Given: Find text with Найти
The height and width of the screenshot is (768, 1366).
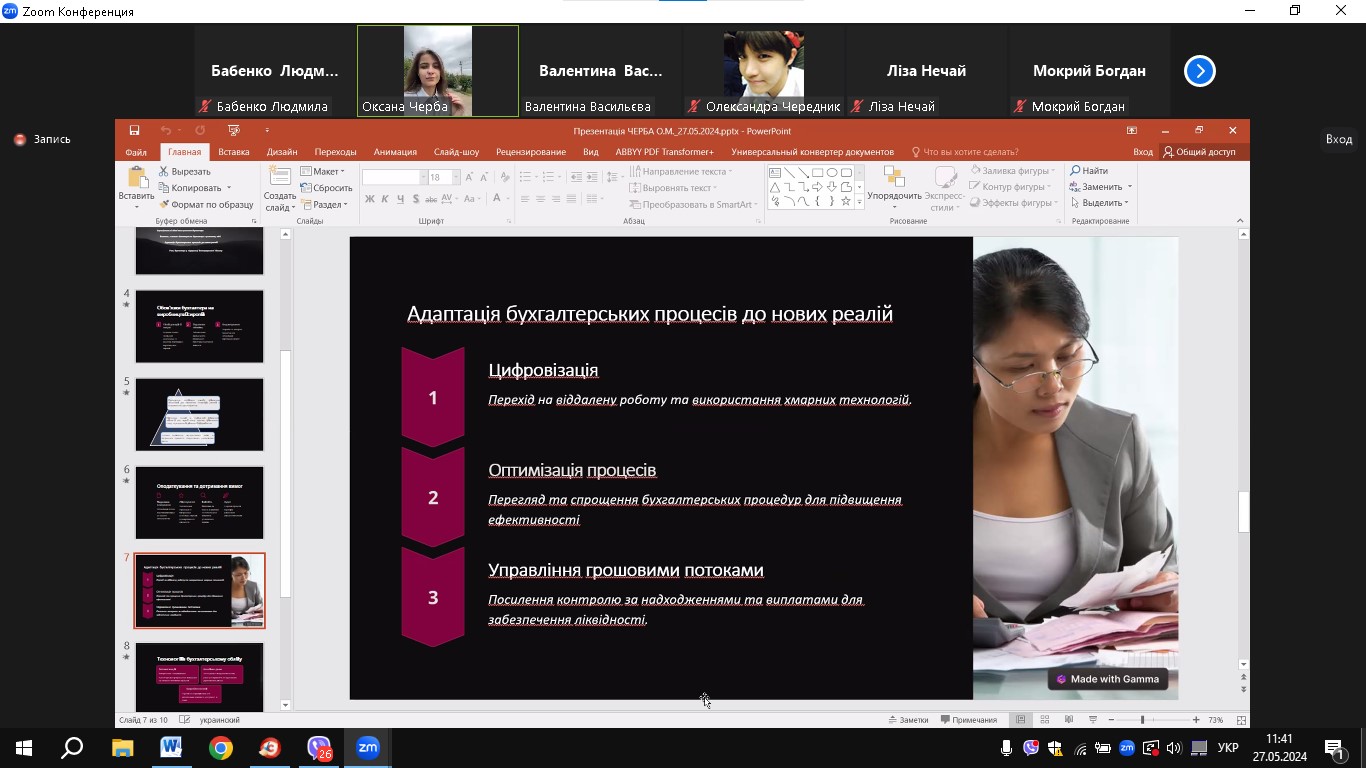Looking at the screenshot, I should pyautogui.click(x=1089, y=171).
